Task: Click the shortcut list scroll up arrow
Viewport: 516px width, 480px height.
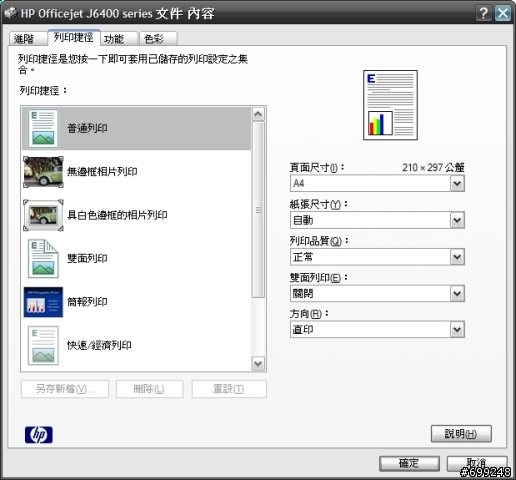Action: click(x=258, y=114)
